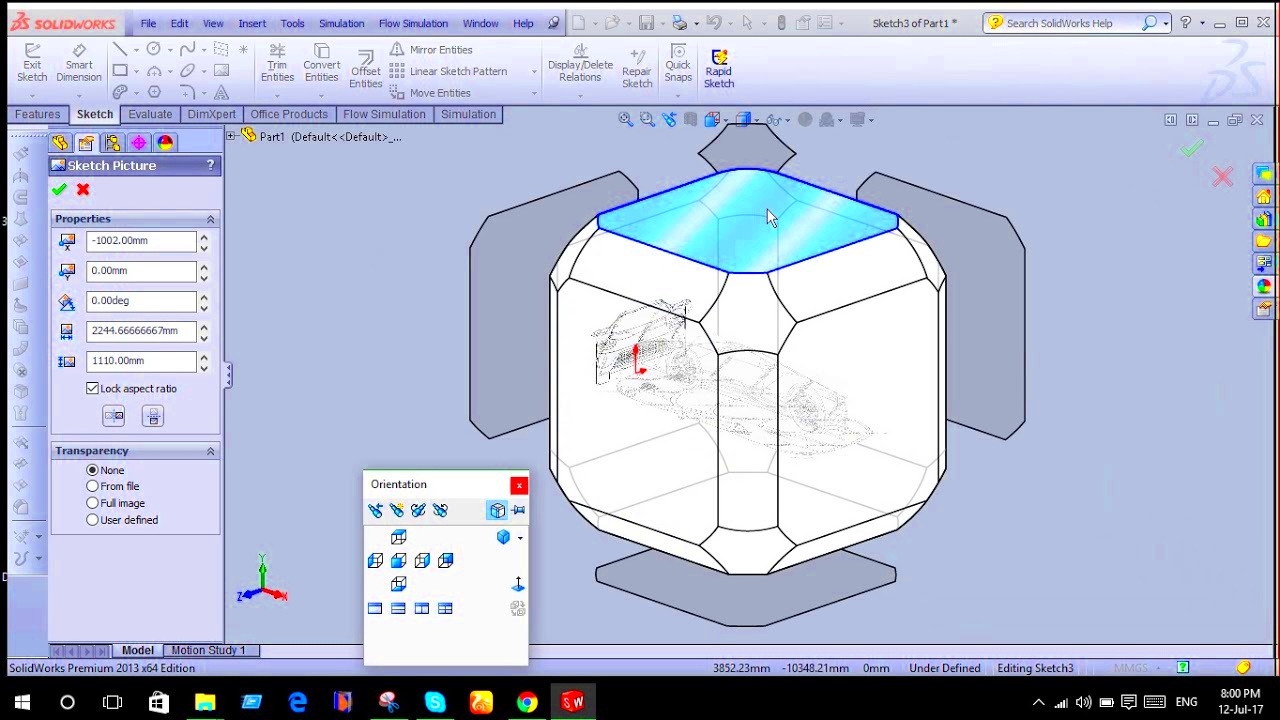Click Mirror Entities
Viewport: 1280px width, 720px height.
tap(431, 49)
